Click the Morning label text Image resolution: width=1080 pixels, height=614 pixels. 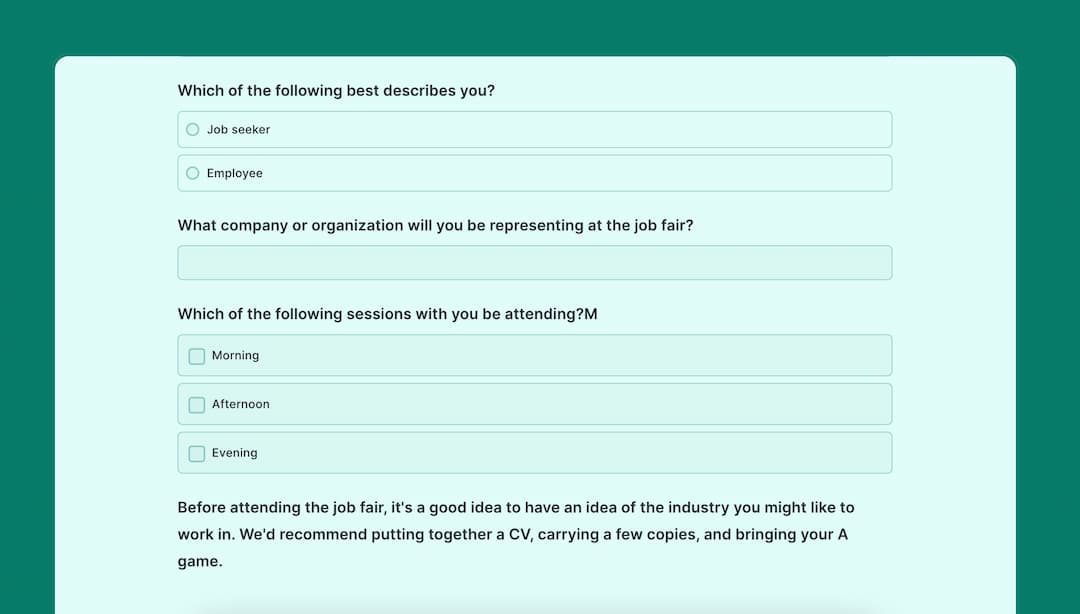(x=236, y=355)
